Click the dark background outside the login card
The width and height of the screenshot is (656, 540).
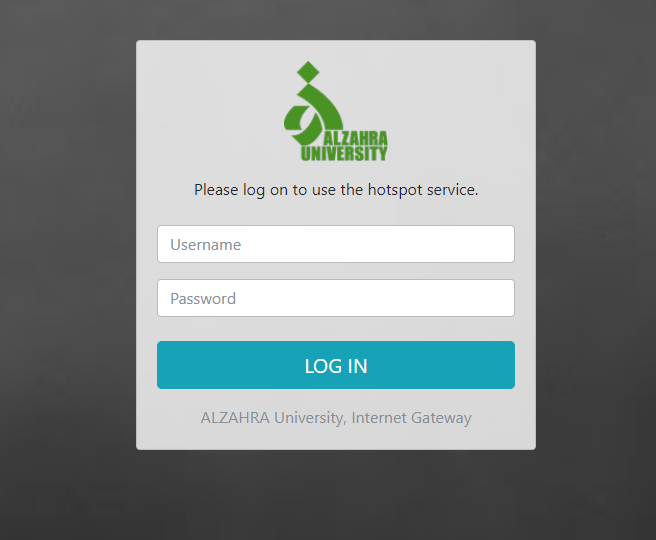click(x=67, y=268)
